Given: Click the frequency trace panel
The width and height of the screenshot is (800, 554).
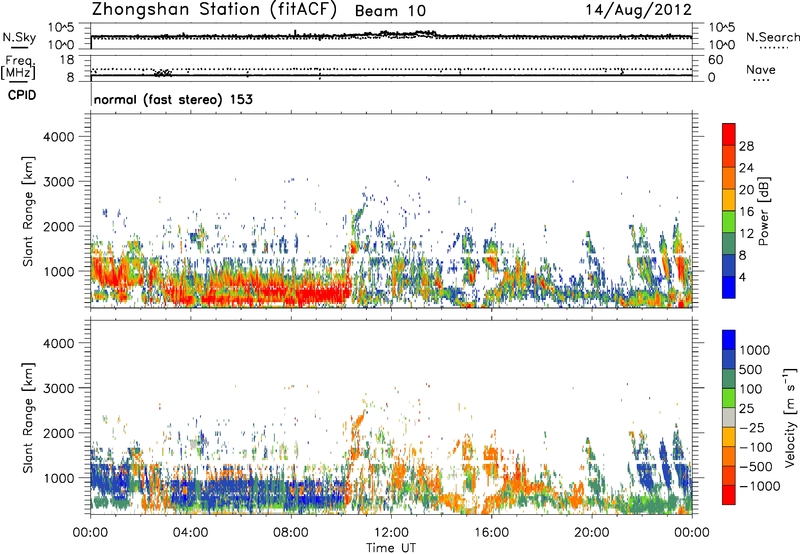Looking at the screenshot, I should click(x=391, y=68).
